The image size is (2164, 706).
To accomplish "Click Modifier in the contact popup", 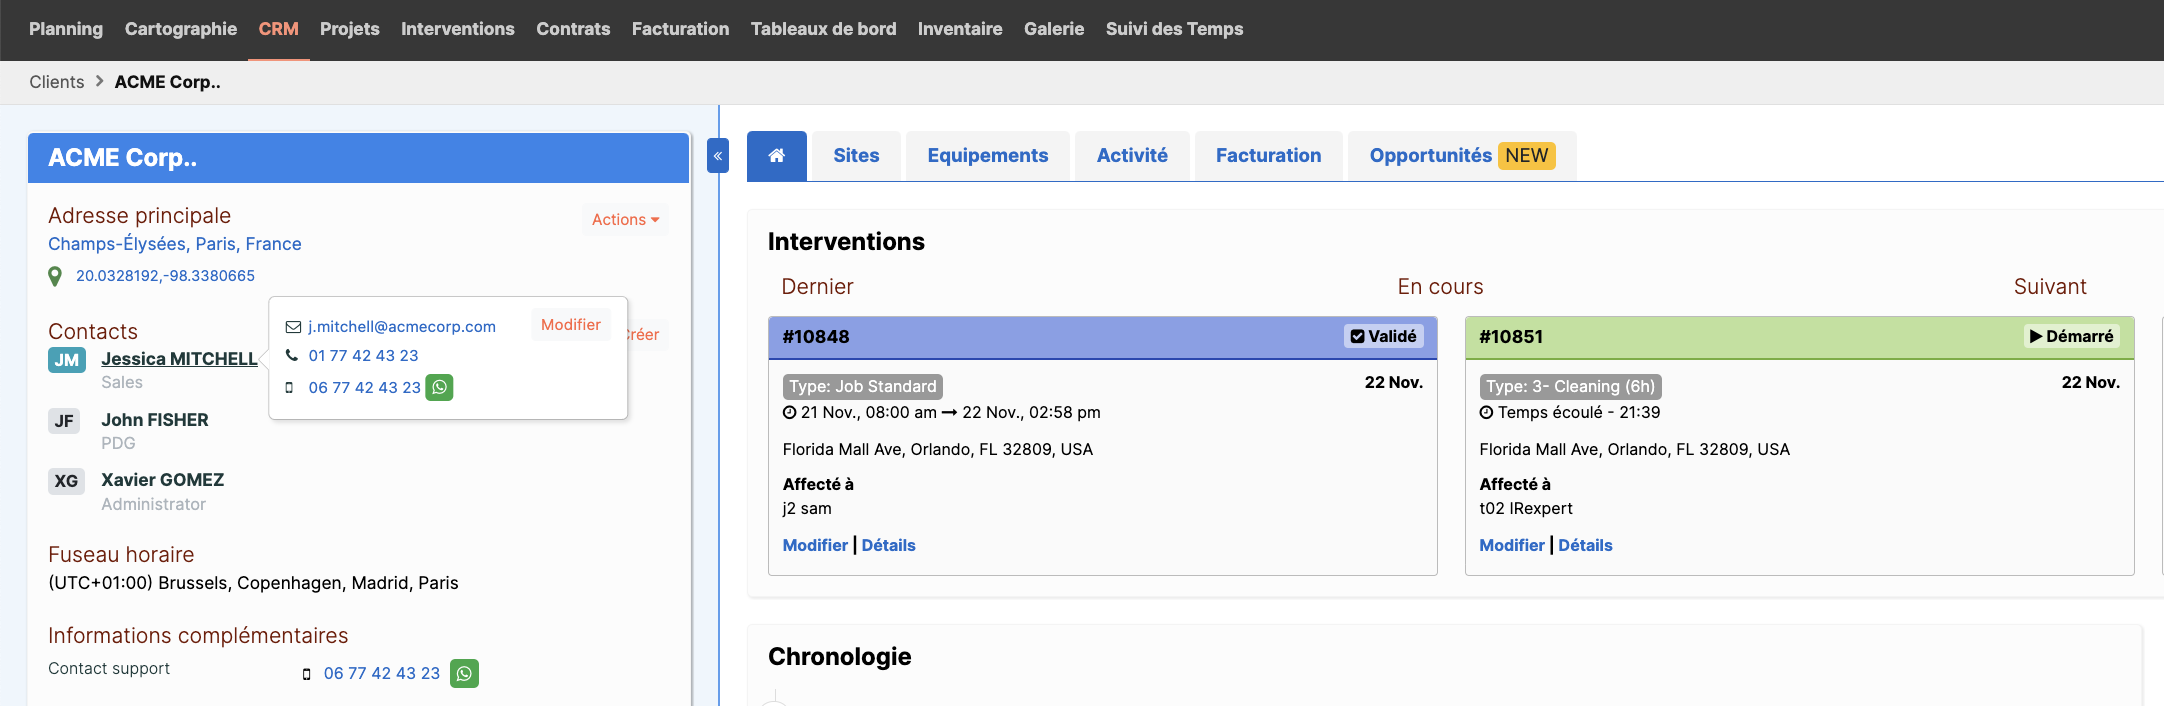I will pyautogui.click(x=571, y=325).
